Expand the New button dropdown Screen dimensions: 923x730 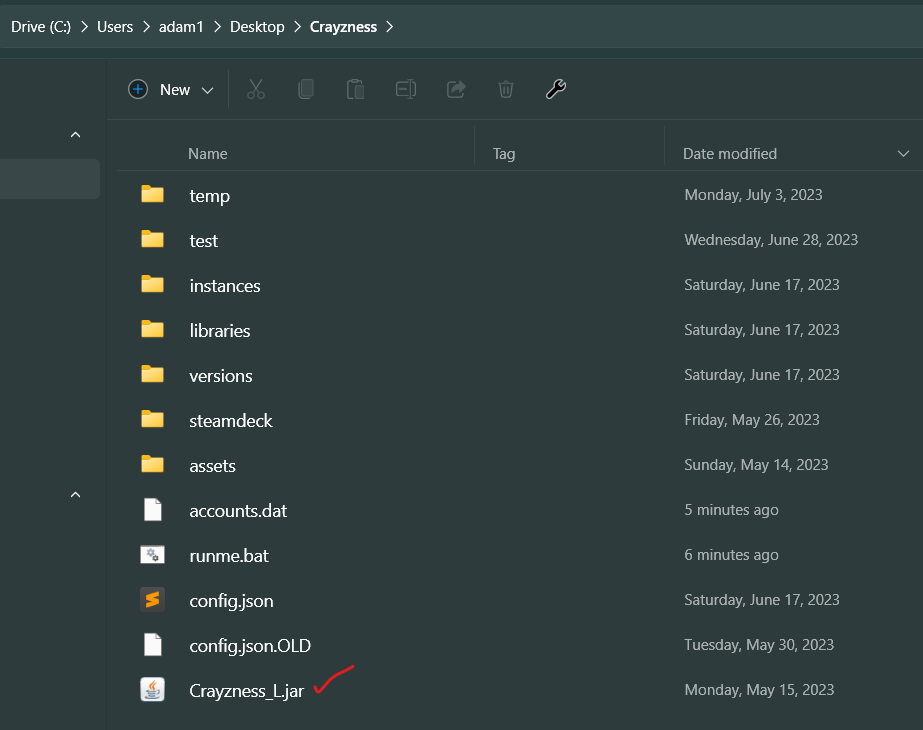[x=208, y=89]
